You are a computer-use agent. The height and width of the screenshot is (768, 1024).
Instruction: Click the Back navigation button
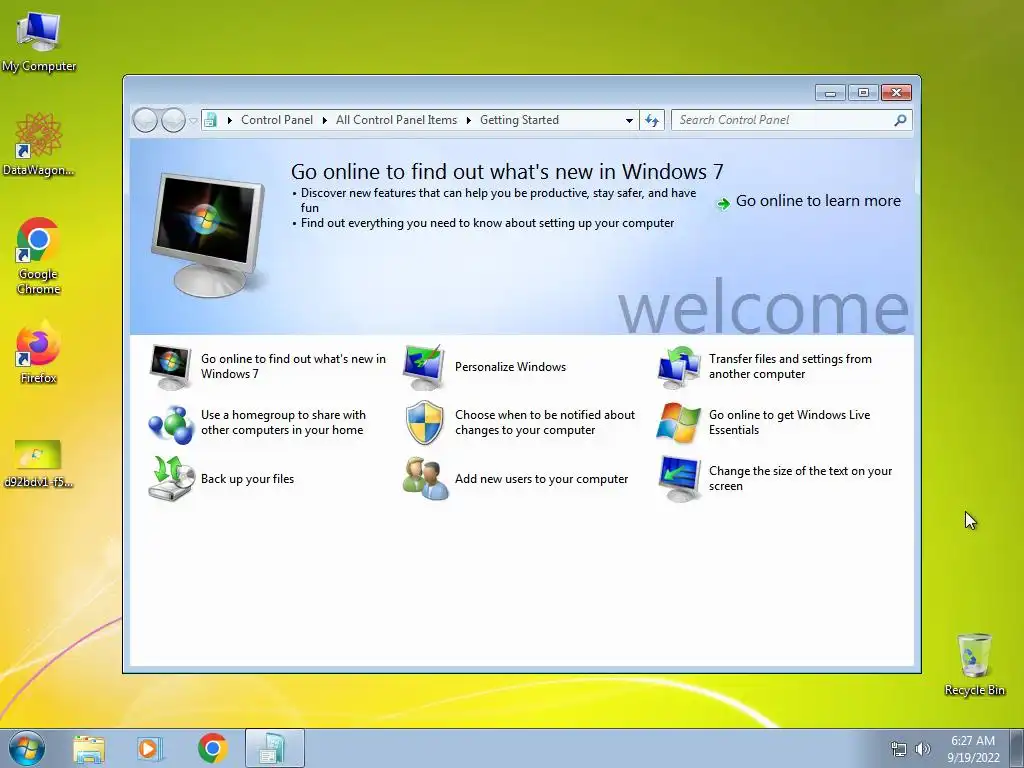pos(145,120)
